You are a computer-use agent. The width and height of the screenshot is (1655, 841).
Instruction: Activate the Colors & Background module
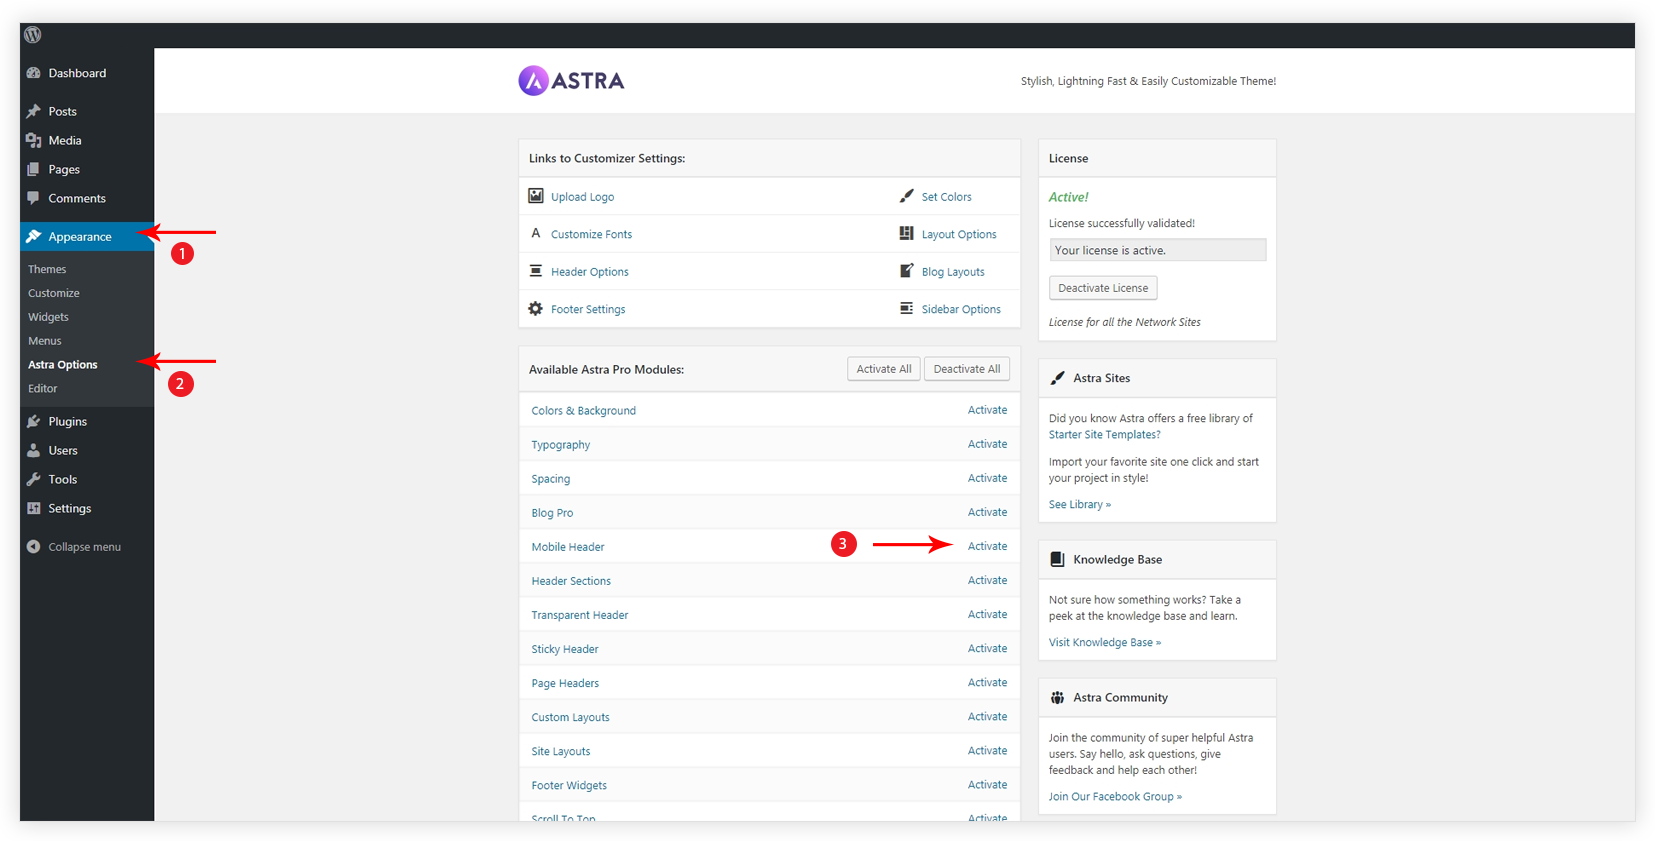[987, 410]
